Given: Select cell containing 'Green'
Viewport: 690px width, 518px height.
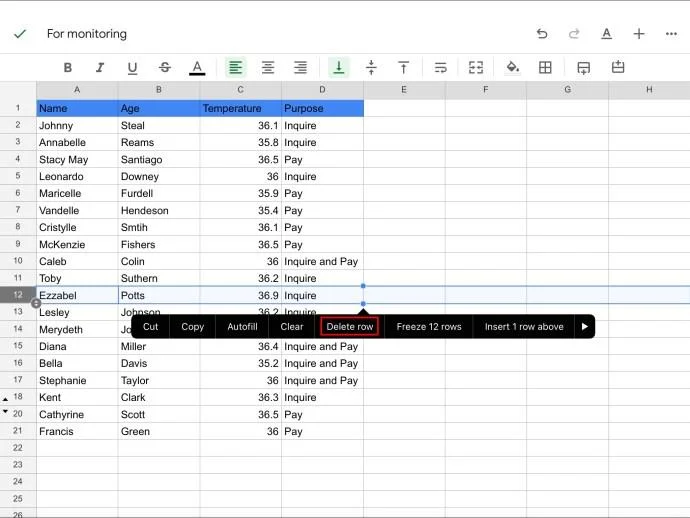Looking at the screenshot, I should pyautogui.click(x=159, y=431).
